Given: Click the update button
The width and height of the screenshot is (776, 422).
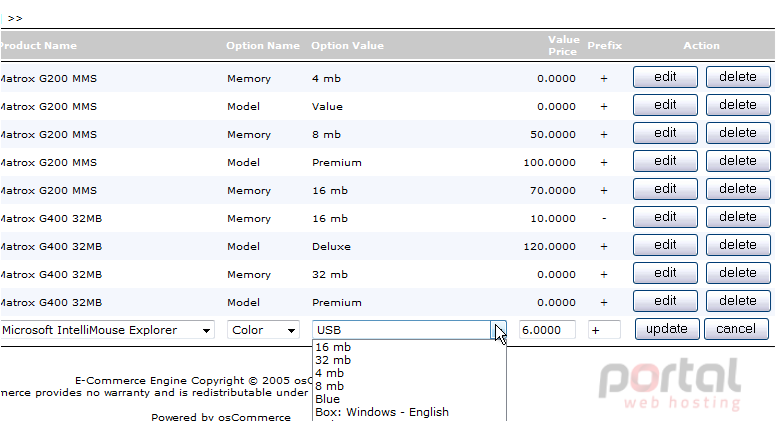Looking at the screenshot, I should (667, 329).
